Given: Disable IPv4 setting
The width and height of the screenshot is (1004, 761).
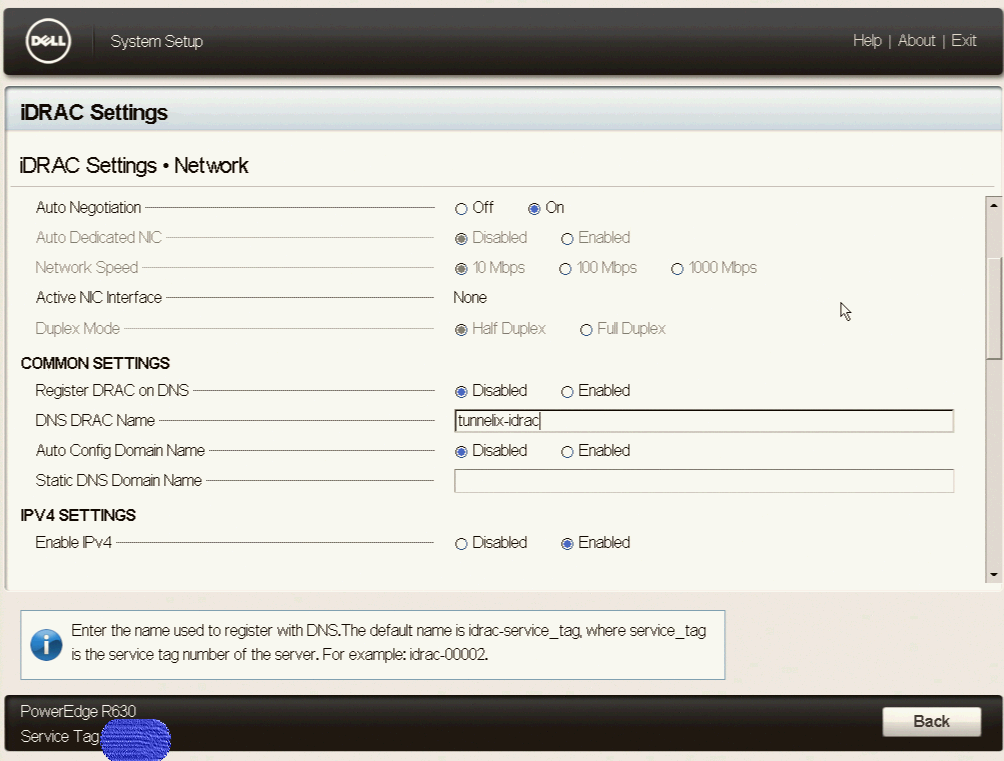Looking at the screenshot, I should 461,544.
